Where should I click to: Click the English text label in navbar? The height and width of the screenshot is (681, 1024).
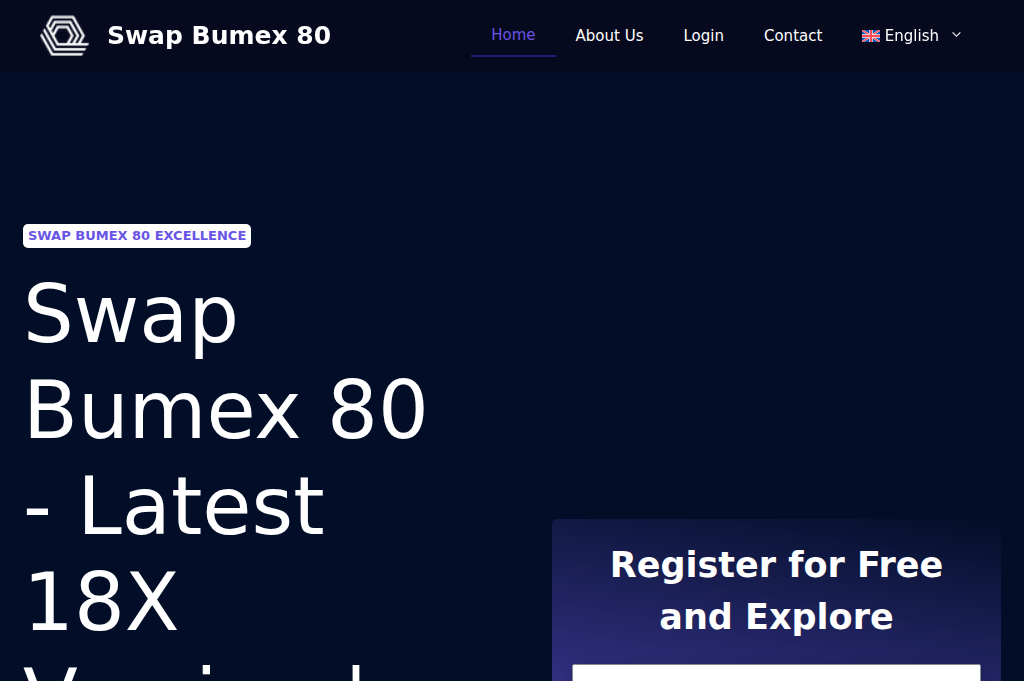point(912,35)
